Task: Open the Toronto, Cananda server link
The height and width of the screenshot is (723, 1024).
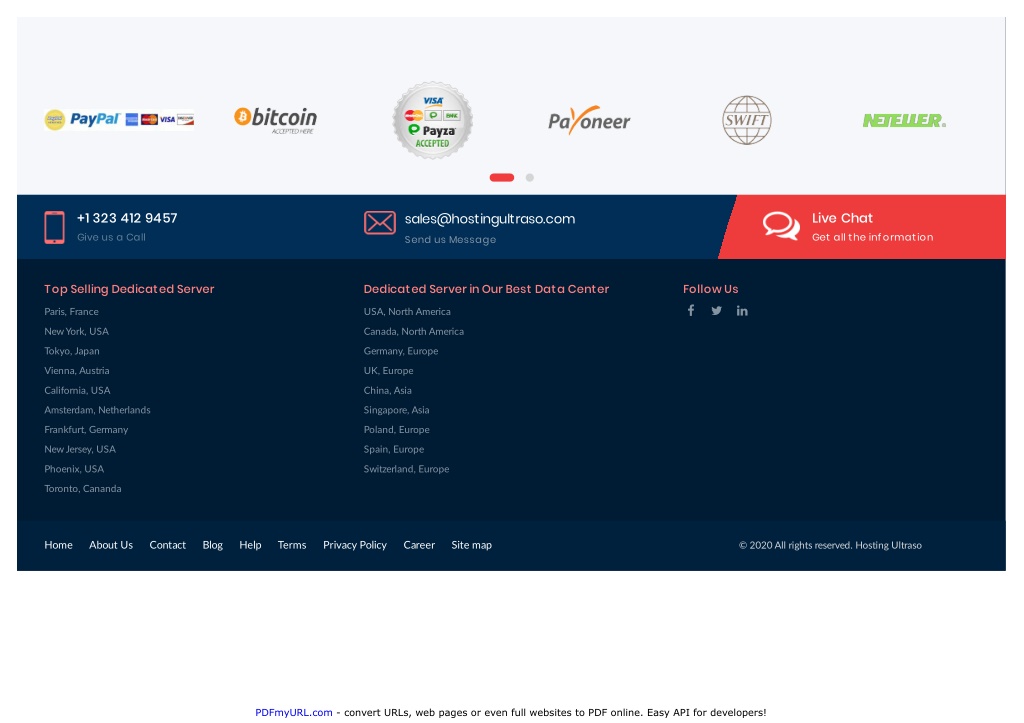Action: [83, 488]
